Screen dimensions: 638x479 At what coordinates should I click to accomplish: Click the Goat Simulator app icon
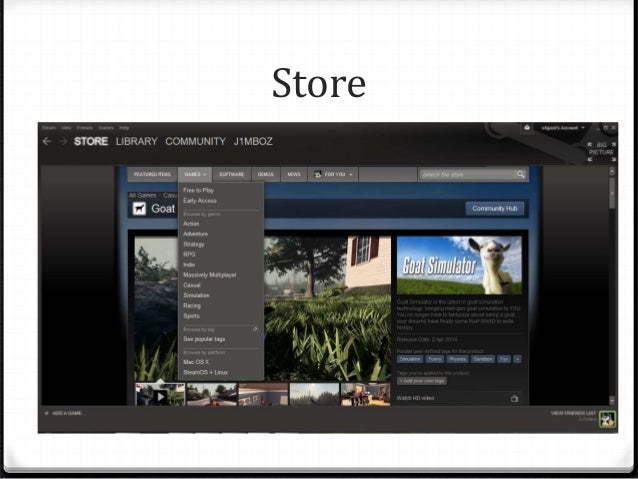139,209
